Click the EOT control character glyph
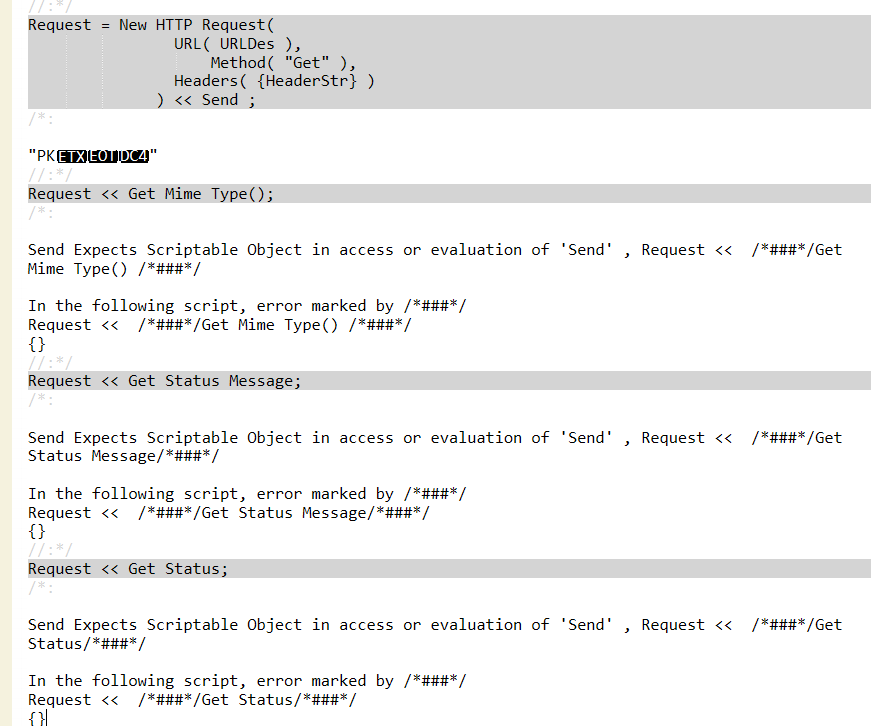 [x=103, y=156]
